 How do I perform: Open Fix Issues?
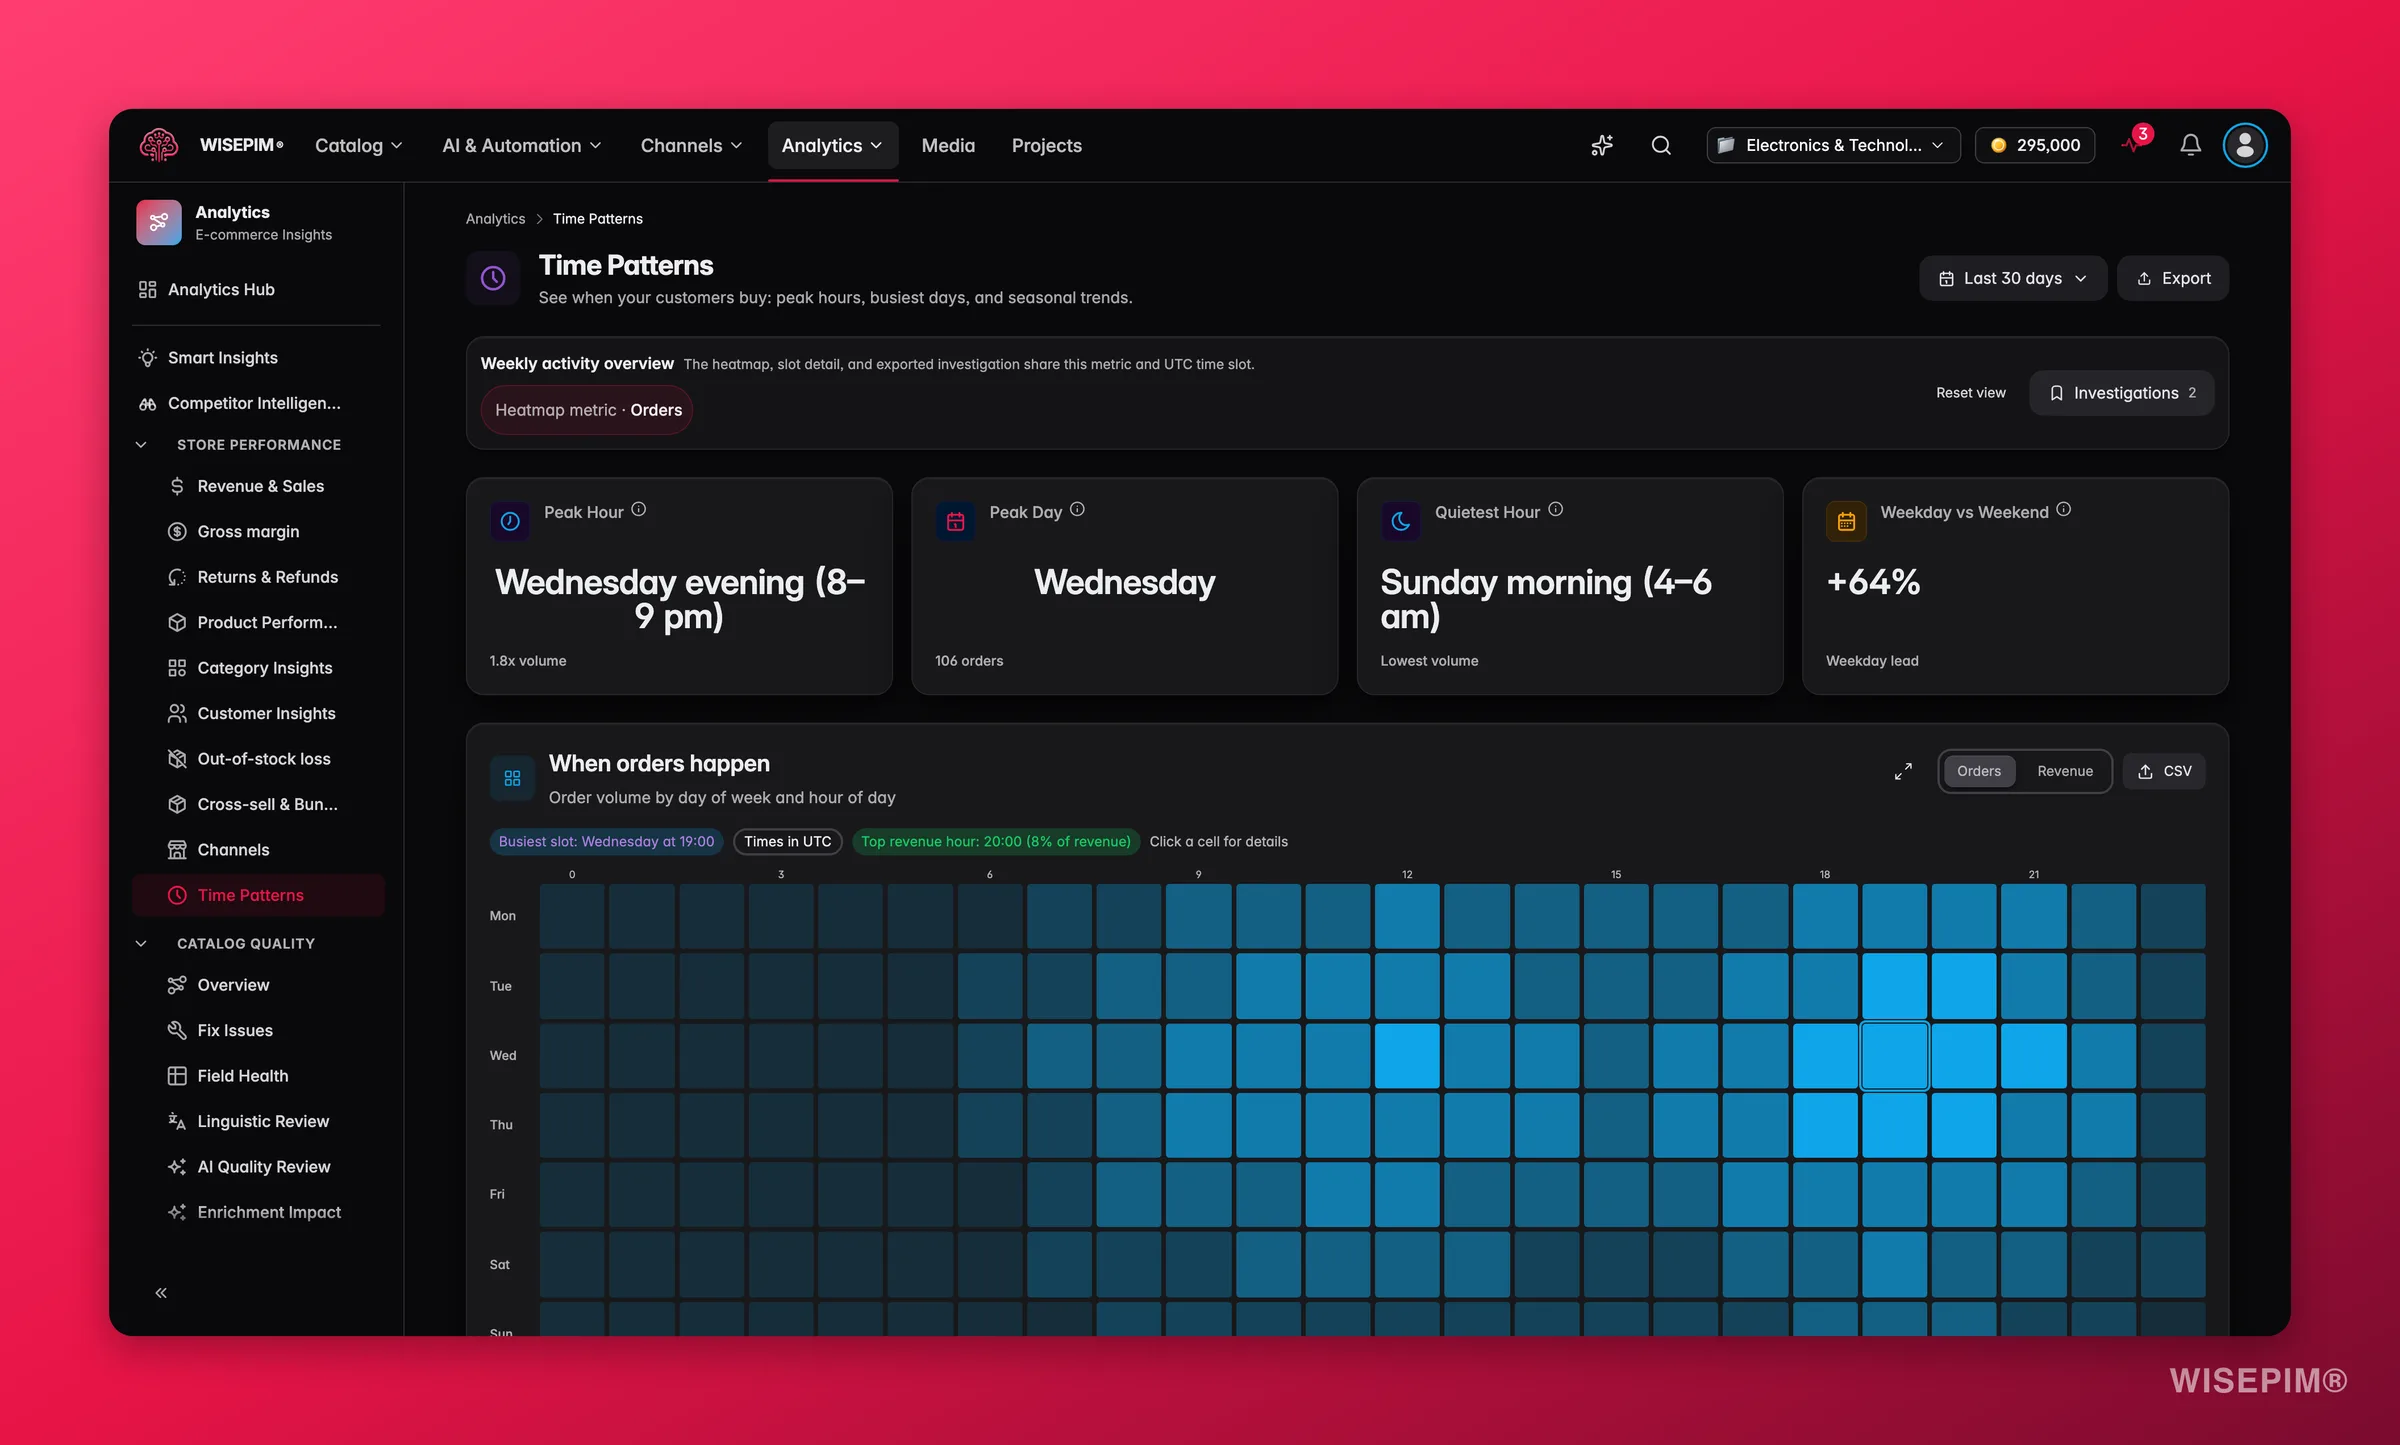258,1030
